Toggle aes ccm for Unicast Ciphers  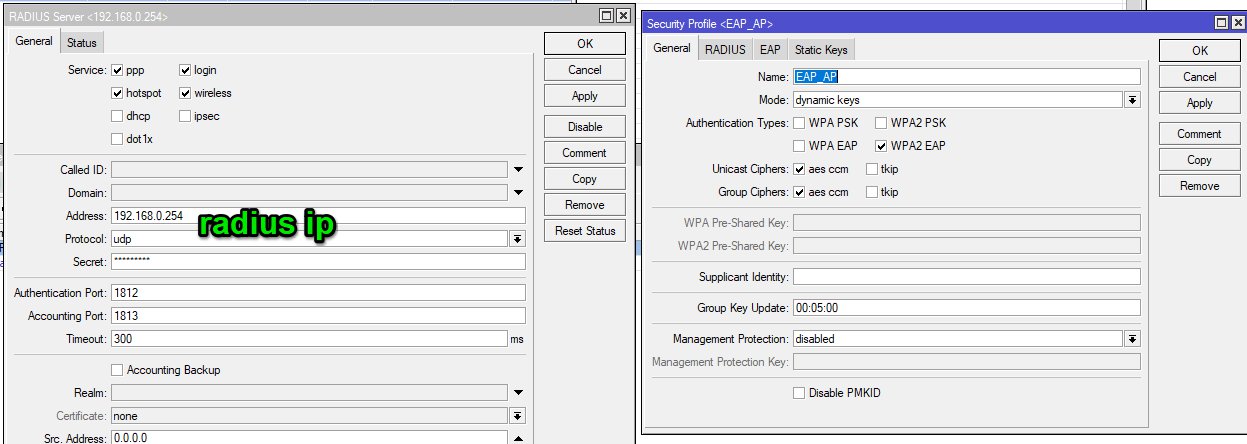pyautogui.click(x=799, y=169)
